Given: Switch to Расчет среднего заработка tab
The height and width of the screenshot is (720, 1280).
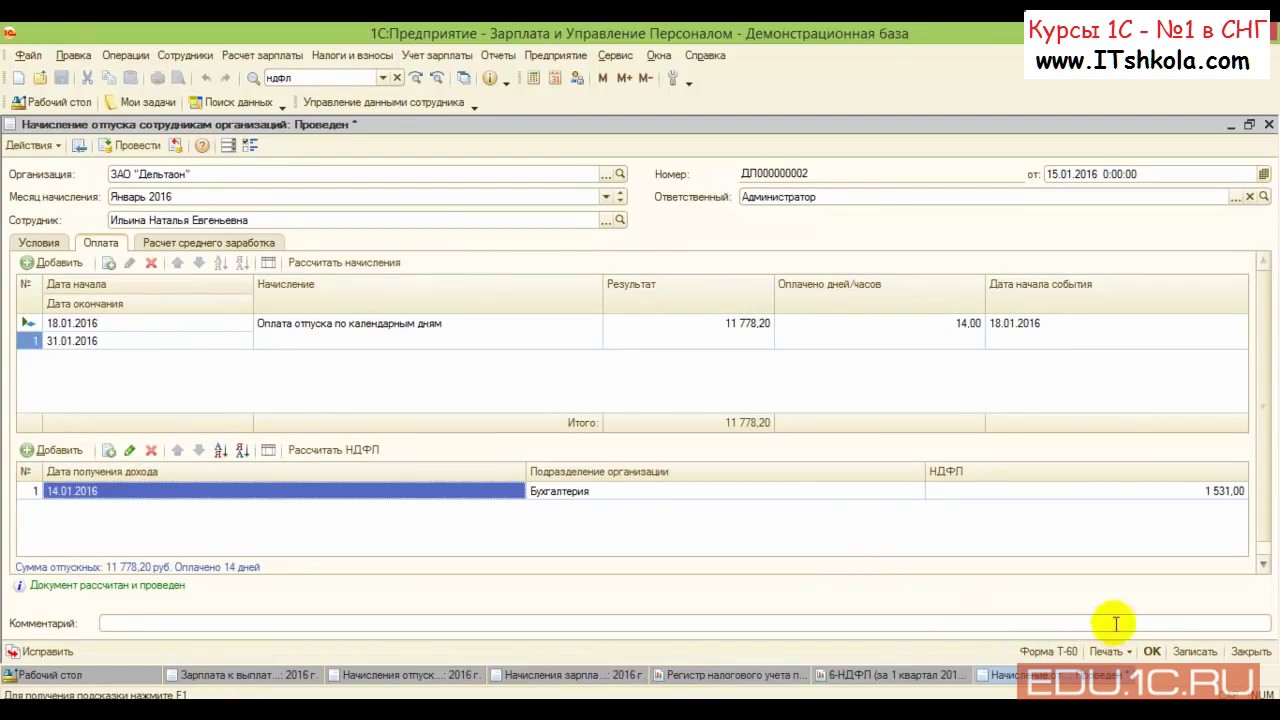Looking at the screenshot, I should click(x=208, y=243).
